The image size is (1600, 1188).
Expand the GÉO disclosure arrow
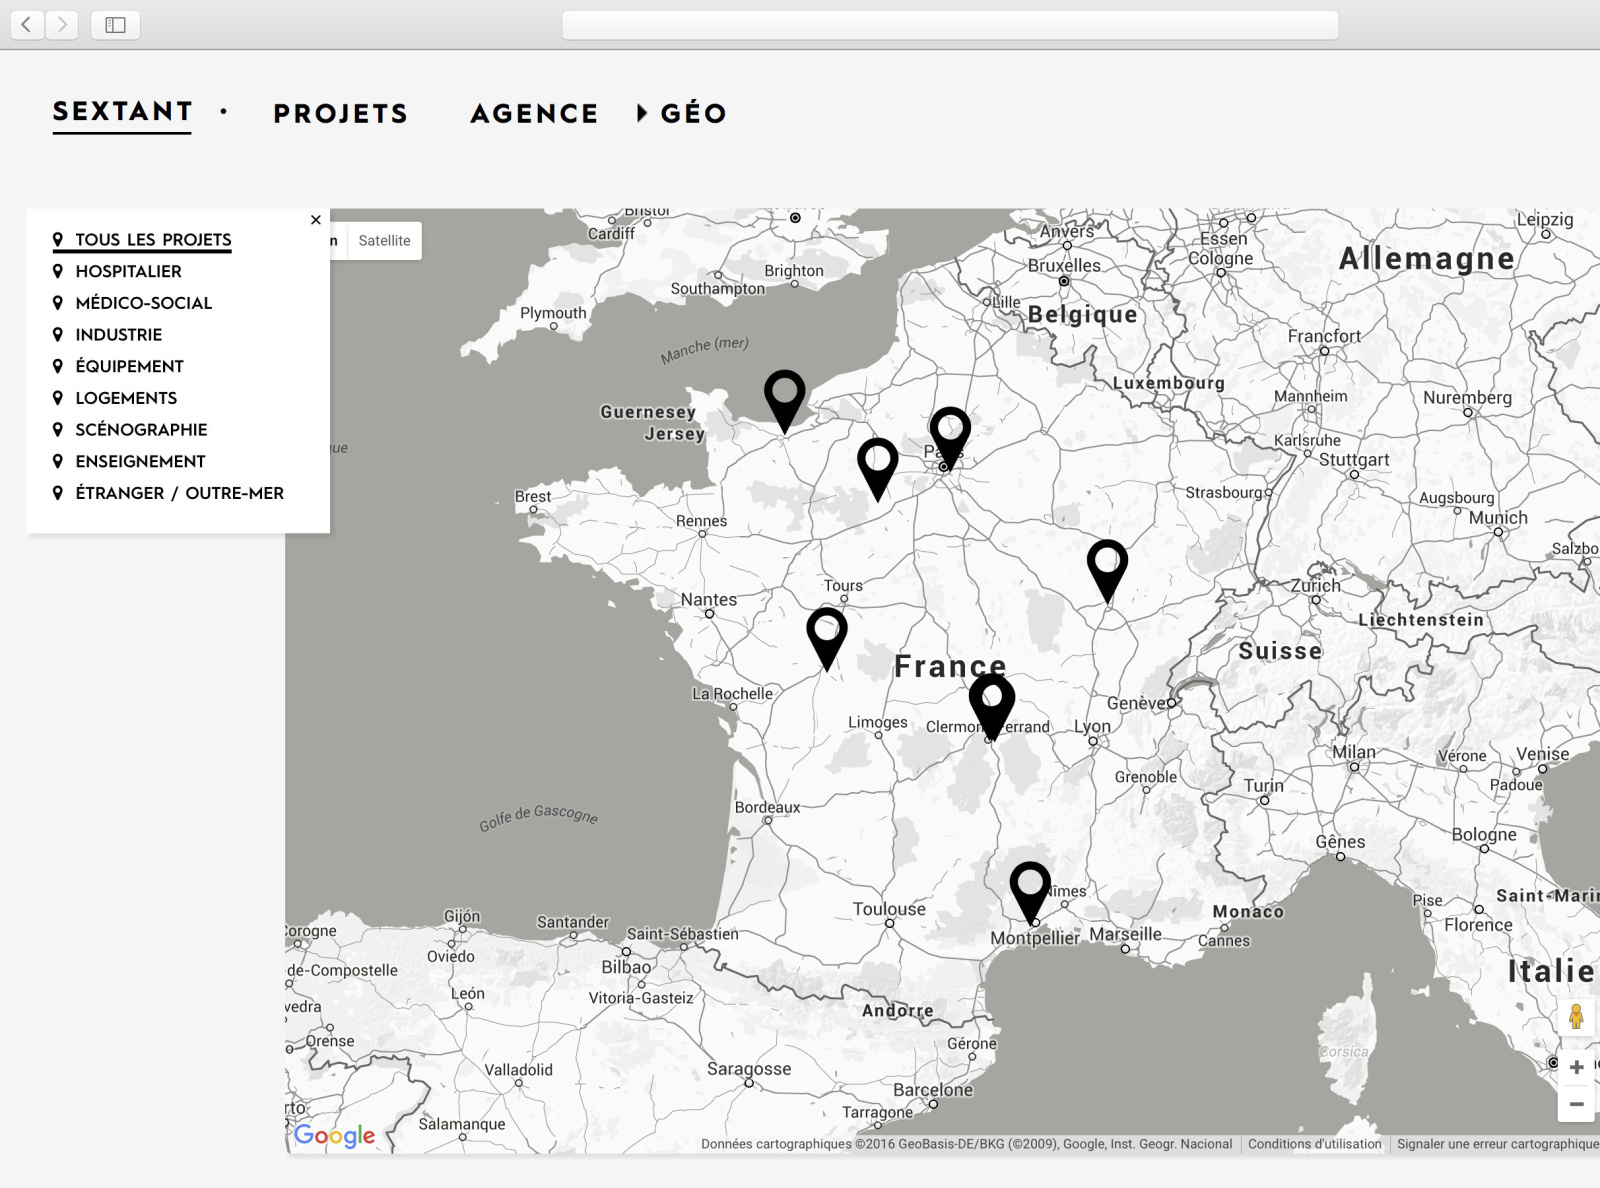(641, 113)
